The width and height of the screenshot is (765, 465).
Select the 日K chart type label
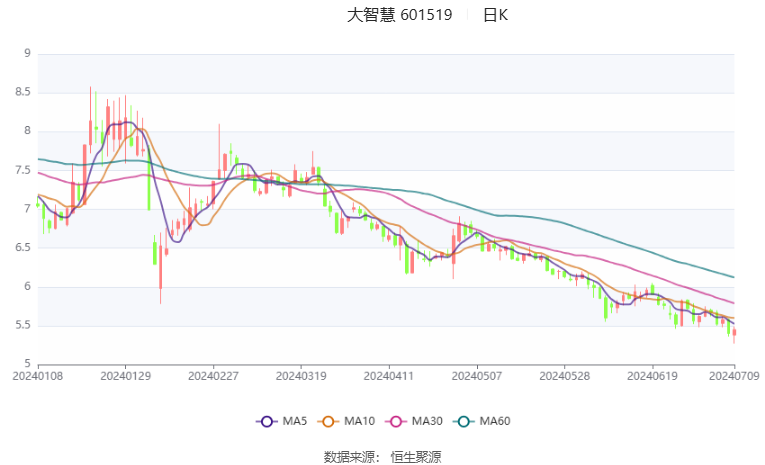coord(495,15)
